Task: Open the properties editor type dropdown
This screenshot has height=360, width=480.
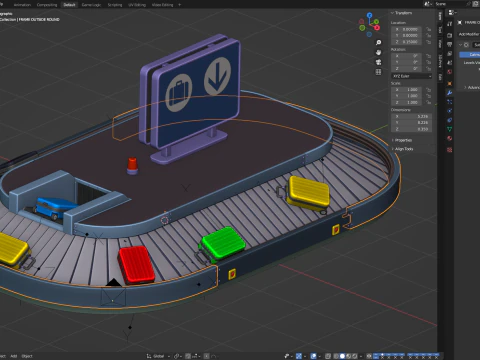Action: (x=452, y=12)
